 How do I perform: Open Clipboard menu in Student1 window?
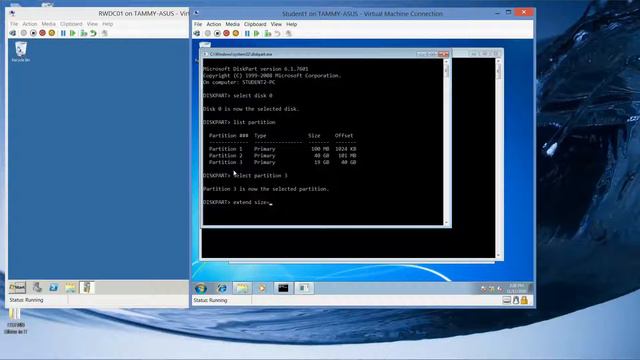pos(255,24)
